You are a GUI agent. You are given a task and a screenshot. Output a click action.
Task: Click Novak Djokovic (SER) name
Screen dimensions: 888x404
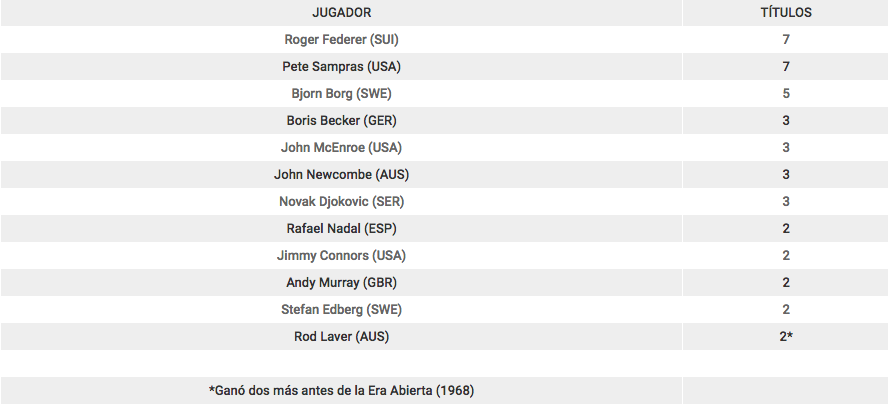pyautogui.click(x=341, y=202)
